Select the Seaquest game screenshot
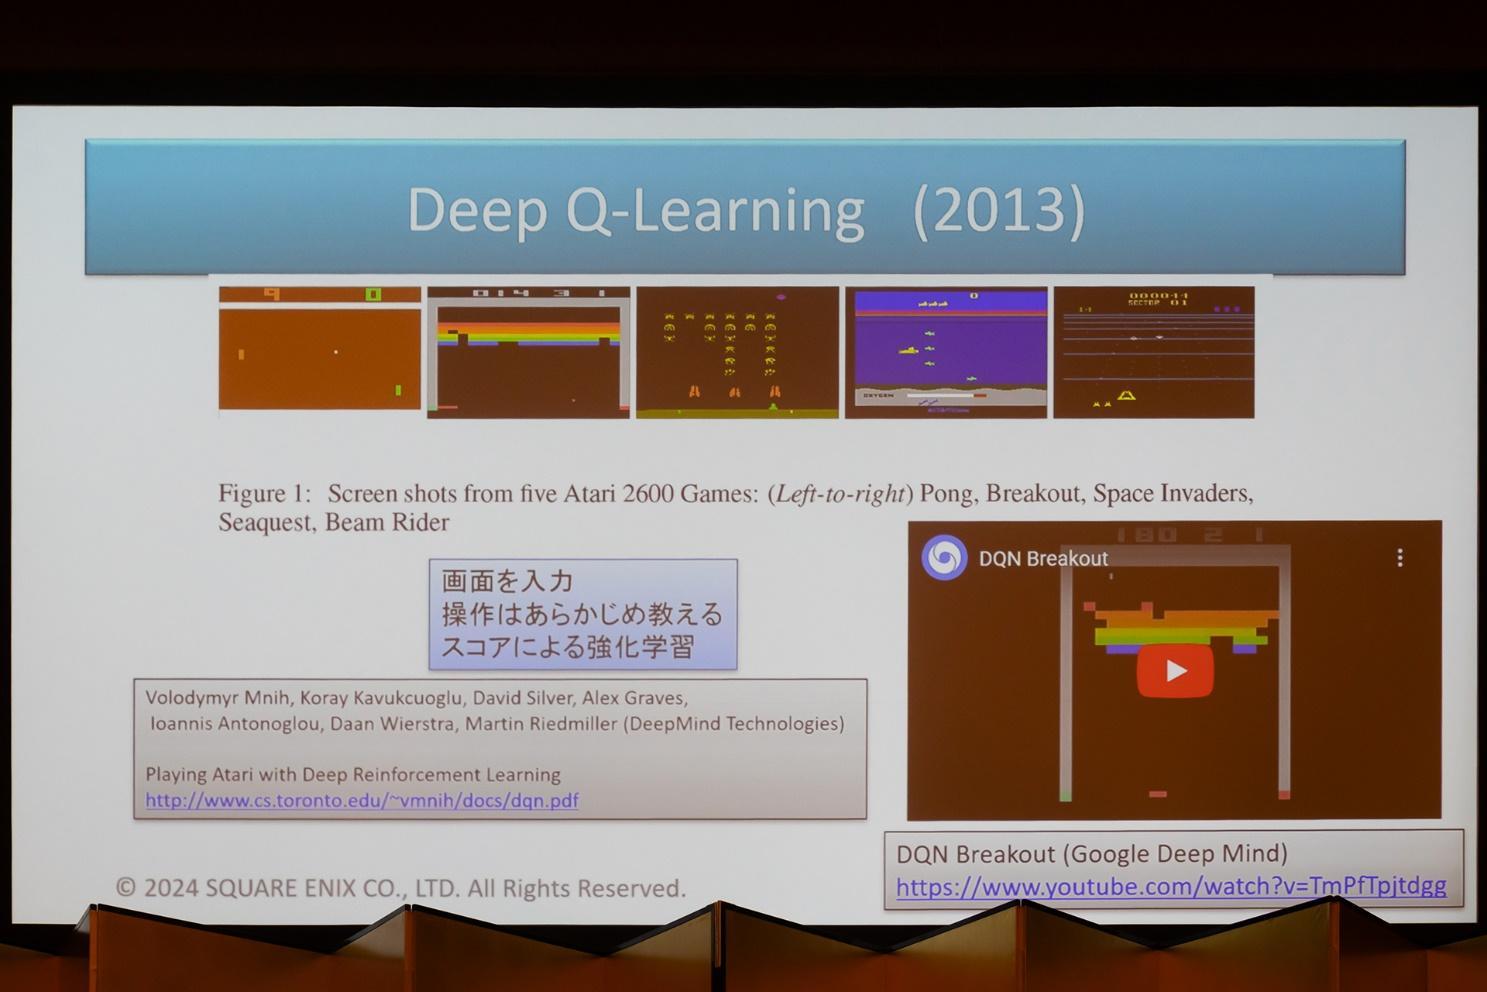Screen dimensions: 1487x992 tap(946, 352)
